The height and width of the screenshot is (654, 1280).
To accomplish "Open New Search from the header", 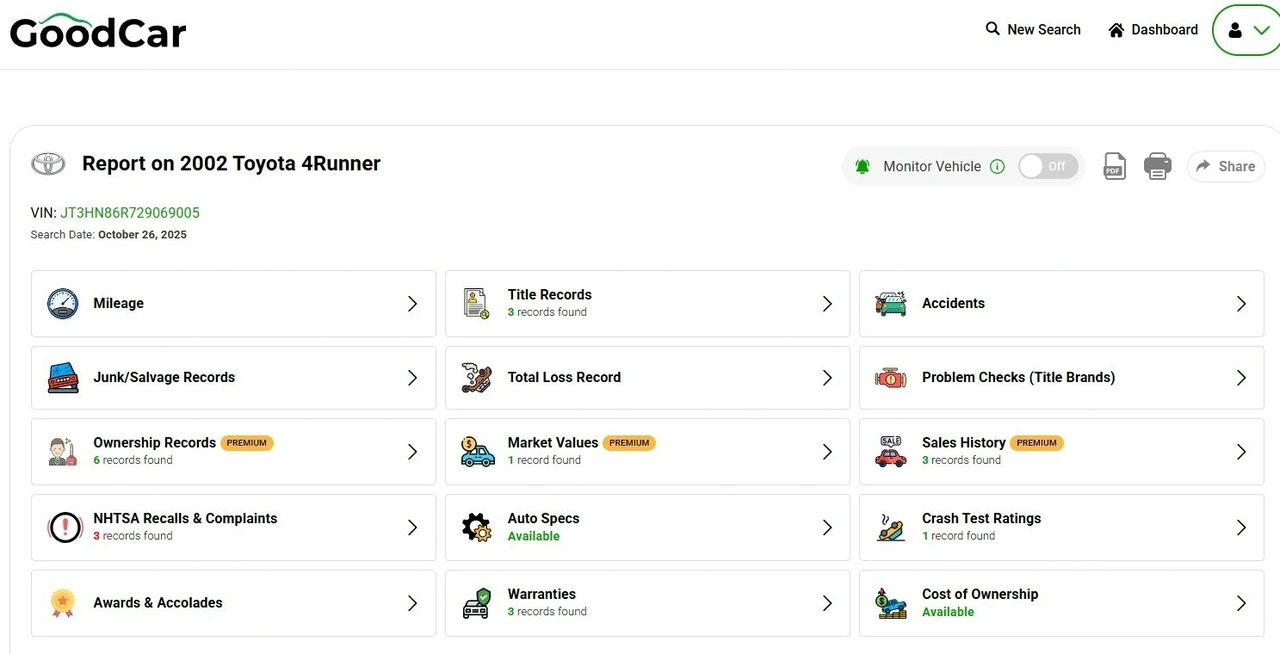I will click(x=1033, y=30).
